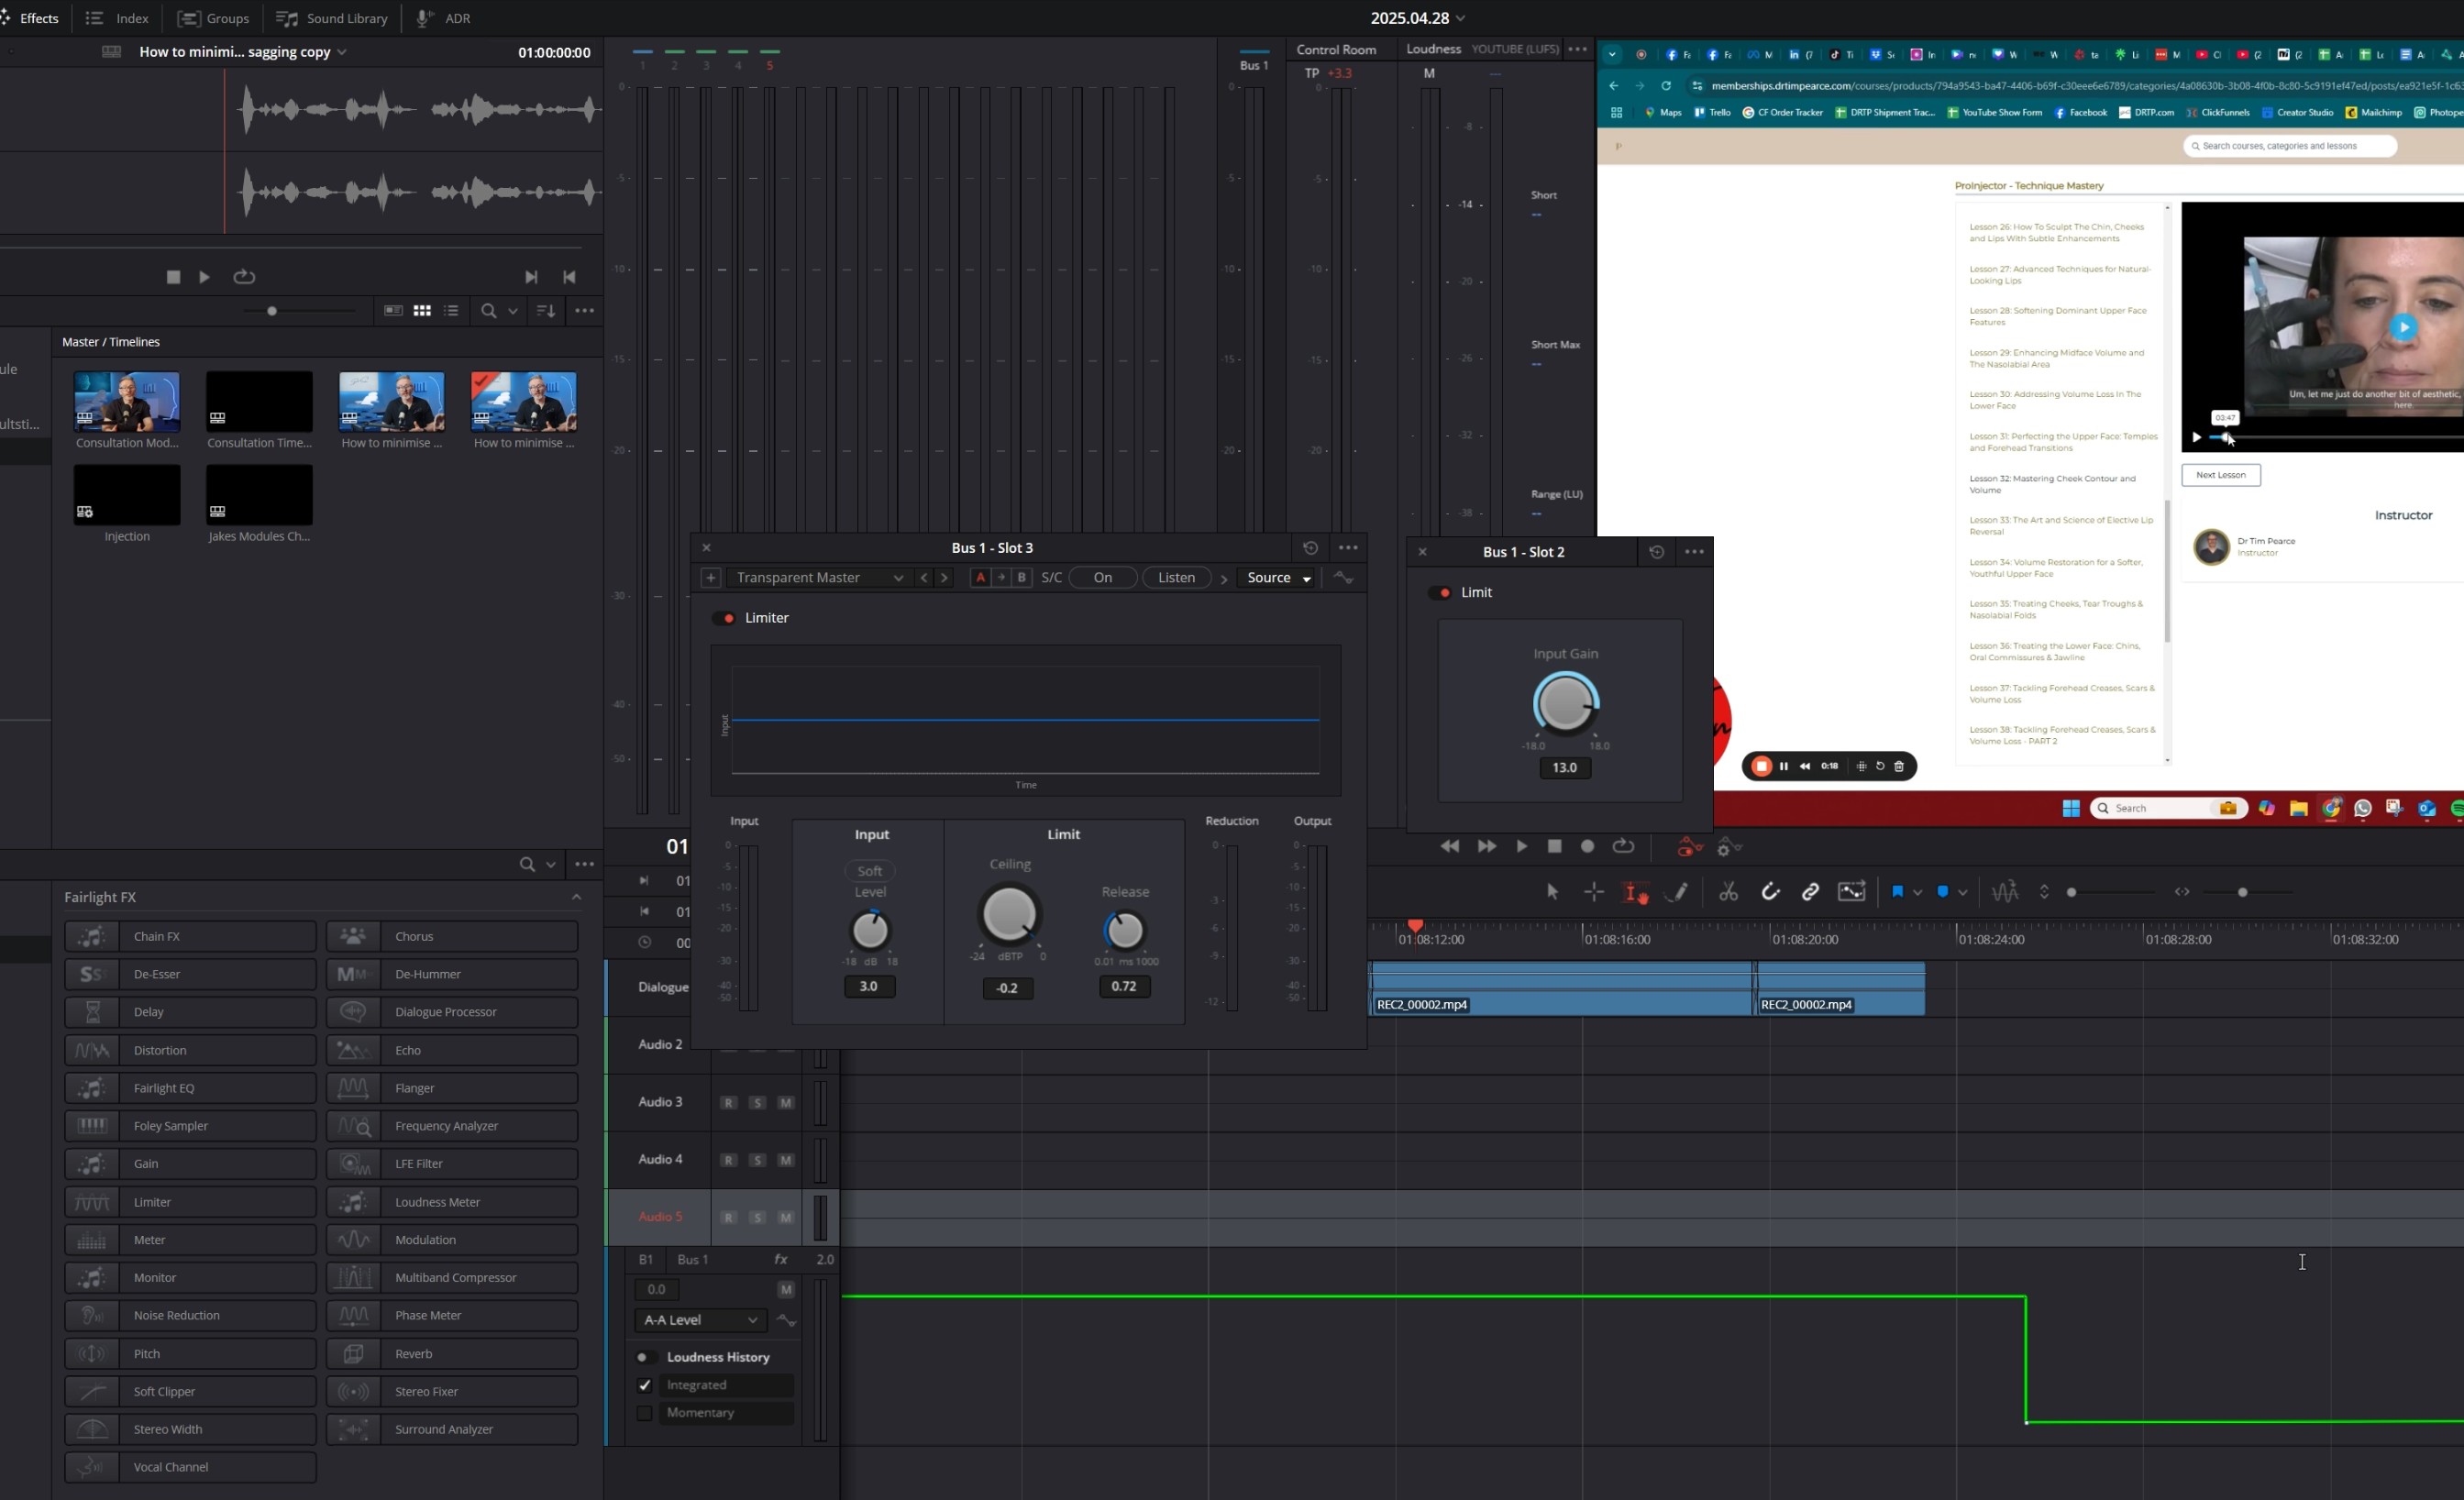Open the flag color dropdown arrow
This screenshot has height=1500, width=2464.
coord(1917,892)
